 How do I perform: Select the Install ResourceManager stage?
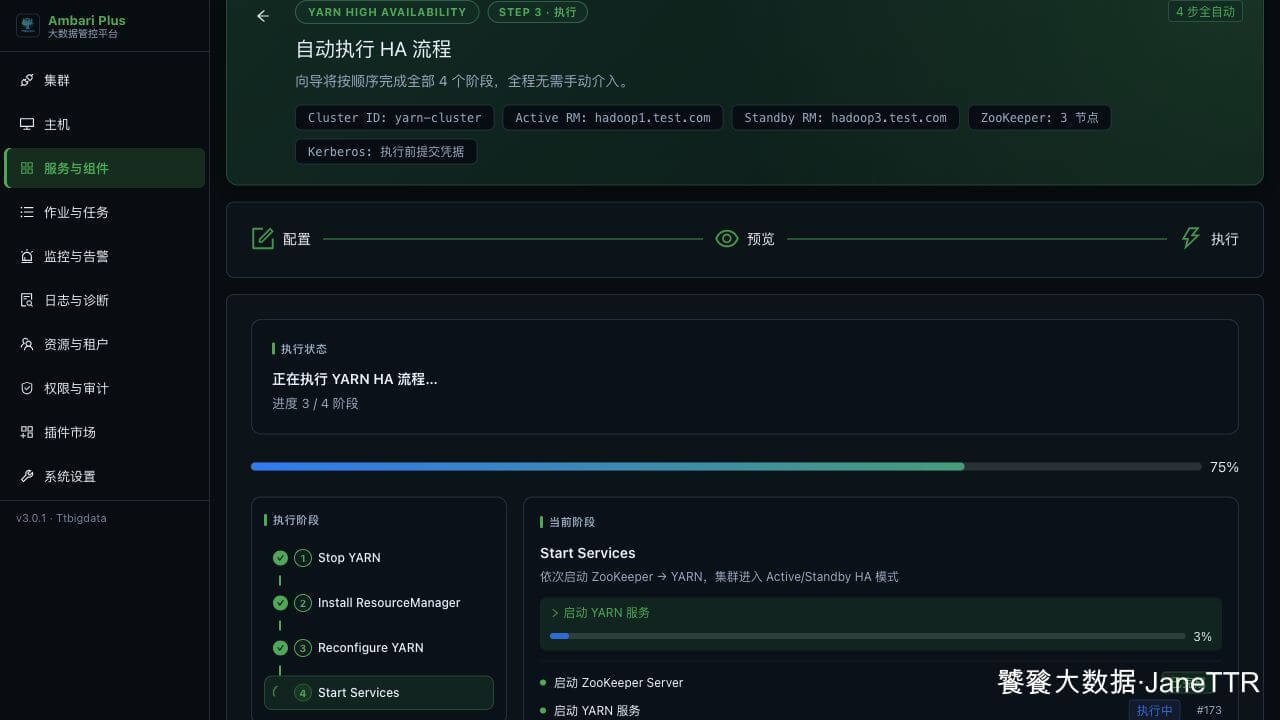(379, 603)
